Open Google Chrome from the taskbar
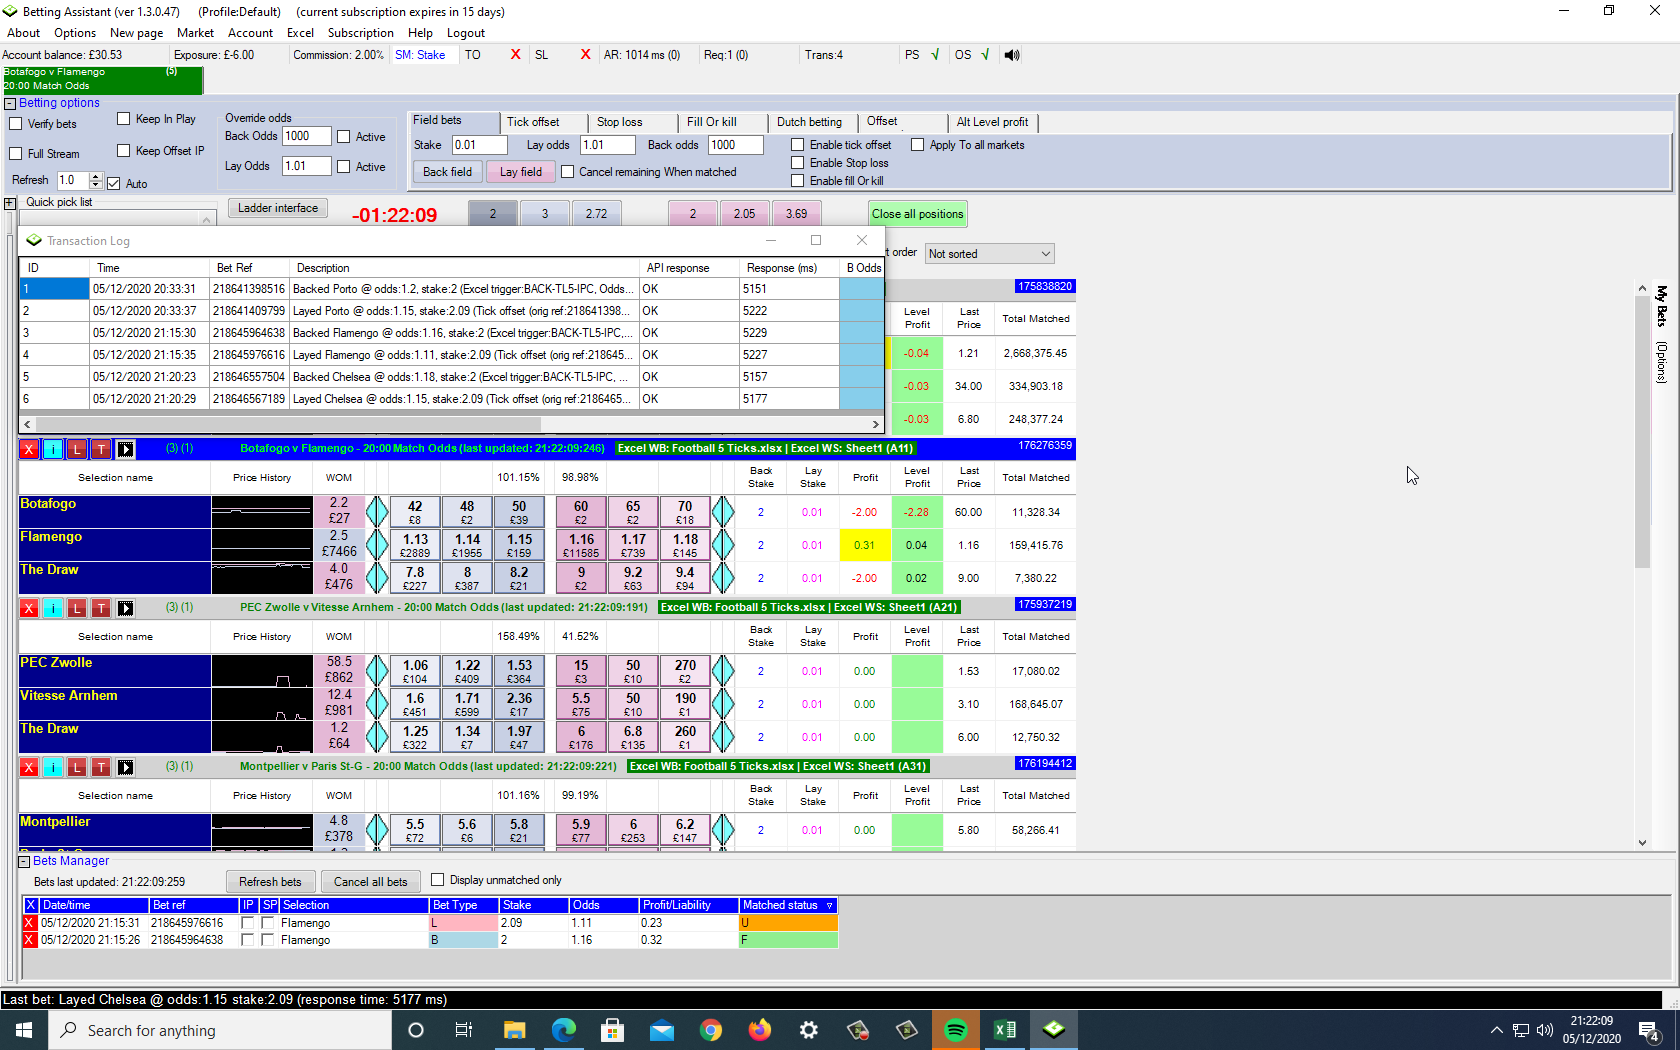1680x1050 pixels. 711,1030
